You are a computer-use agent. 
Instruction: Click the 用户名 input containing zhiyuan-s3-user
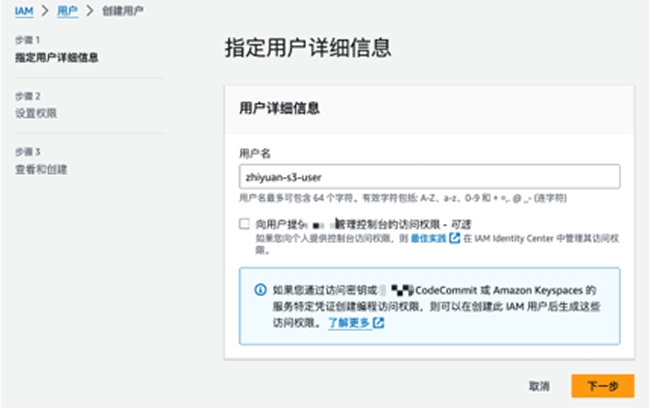pyautogui.click(x=429, y=177)
